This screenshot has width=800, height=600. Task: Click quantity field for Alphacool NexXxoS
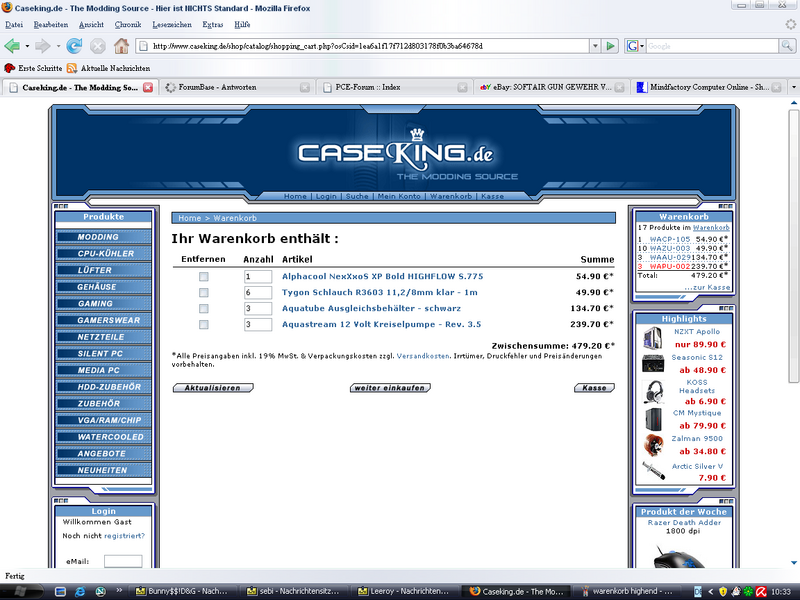[258, 277]
